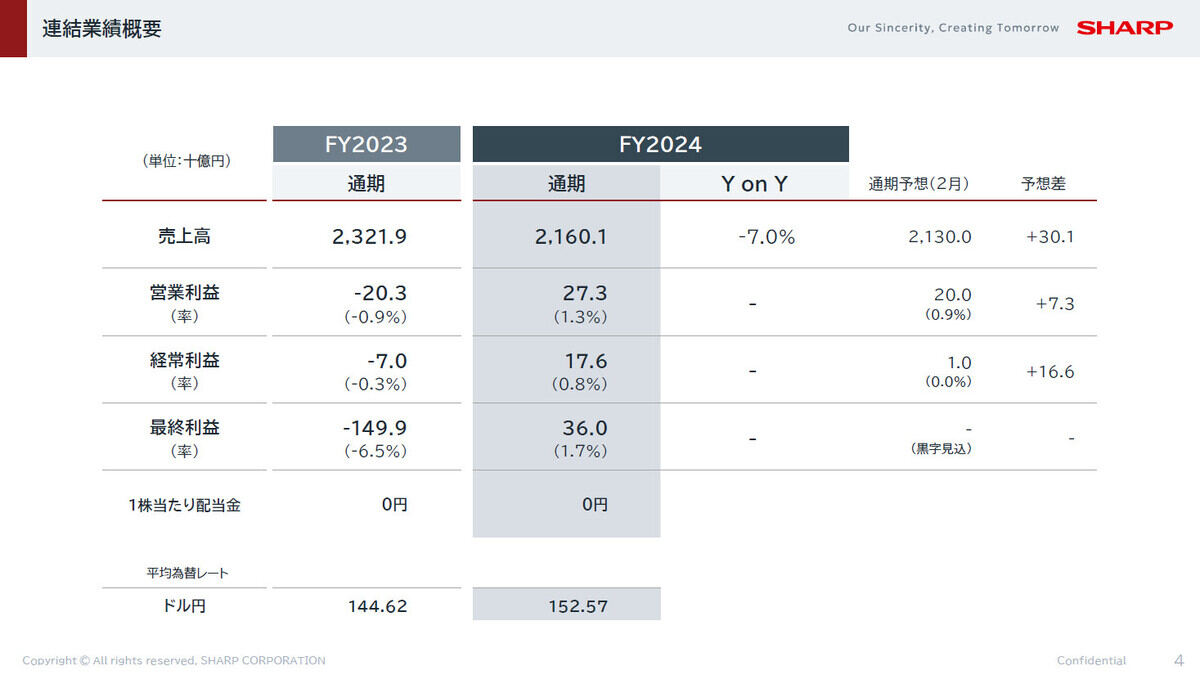The width and height of the screenshot is (1200, 675).
Task: Select the 経常利益 row label
Action: click(x=184, y=361)
